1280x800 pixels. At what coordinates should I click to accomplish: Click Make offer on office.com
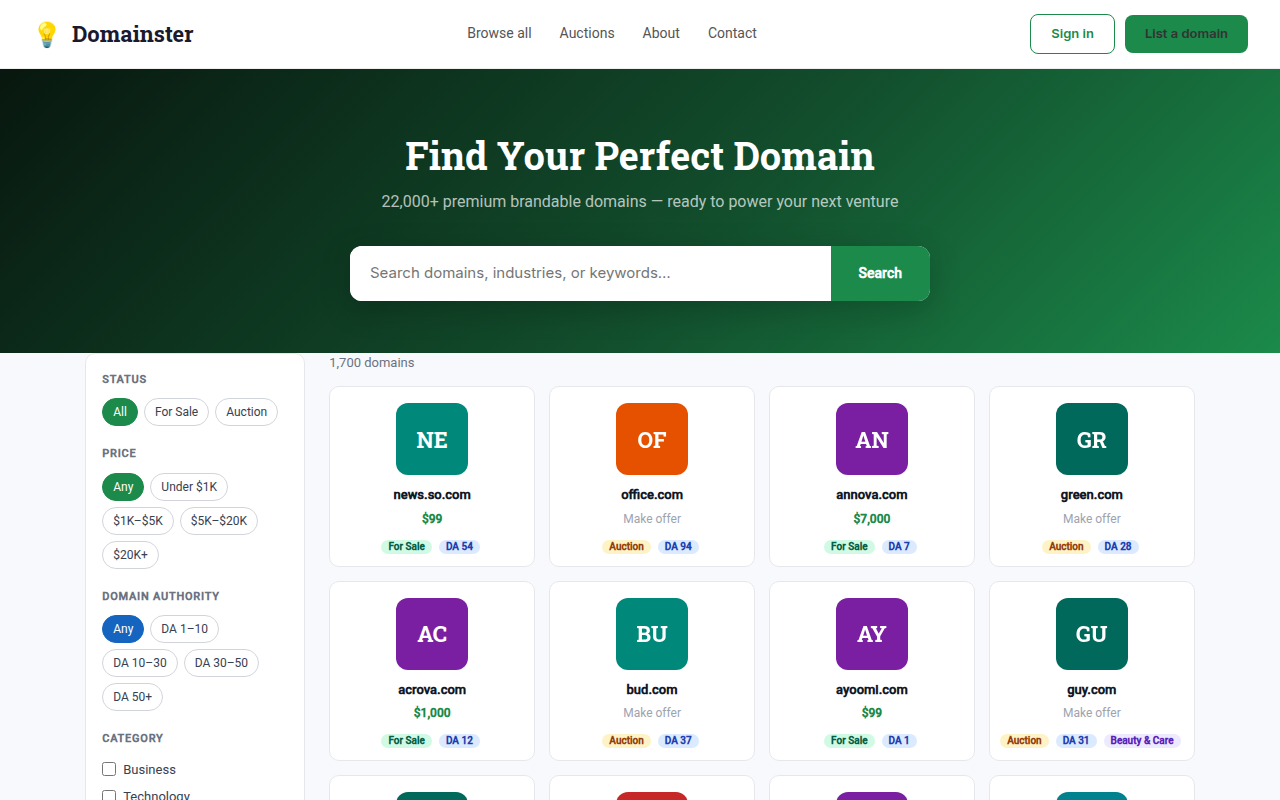coord(652,519)
